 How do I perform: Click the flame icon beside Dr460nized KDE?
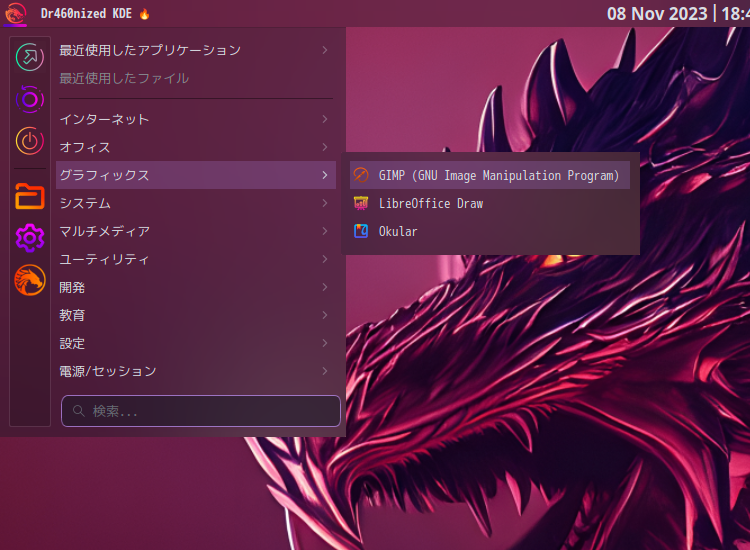(x=144, y=14)
